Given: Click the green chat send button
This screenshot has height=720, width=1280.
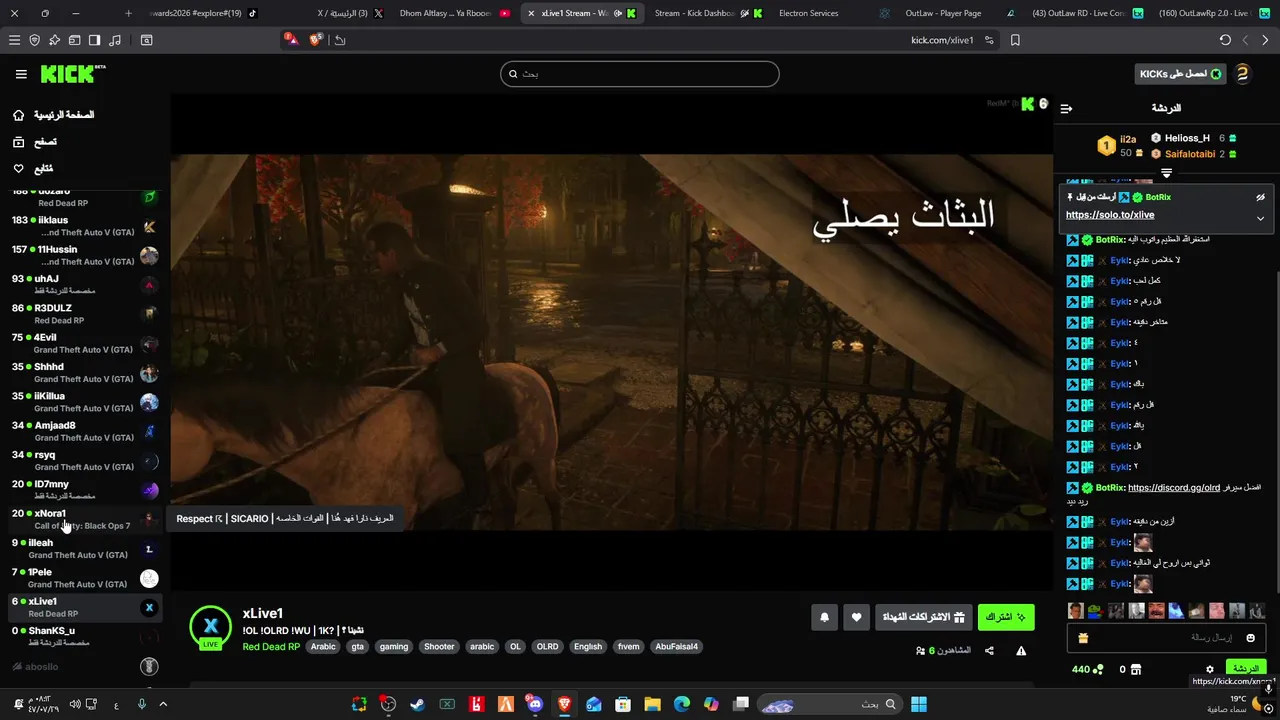Looking at the screenshot, I should click(1246, 668).
